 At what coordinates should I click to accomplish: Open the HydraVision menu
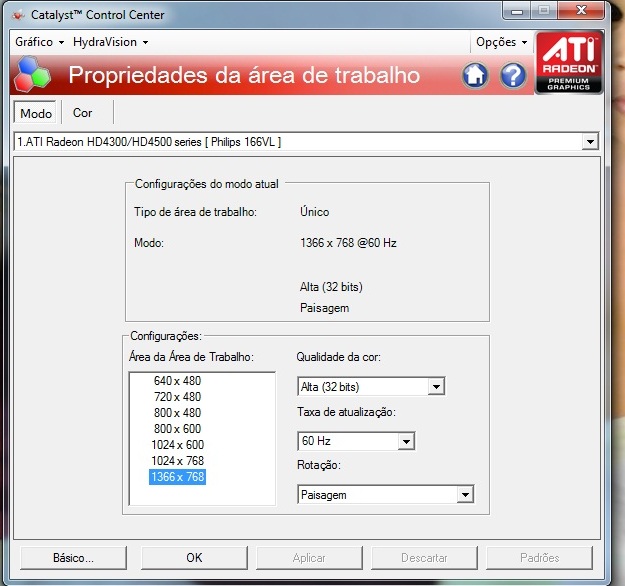pos(110,42)
